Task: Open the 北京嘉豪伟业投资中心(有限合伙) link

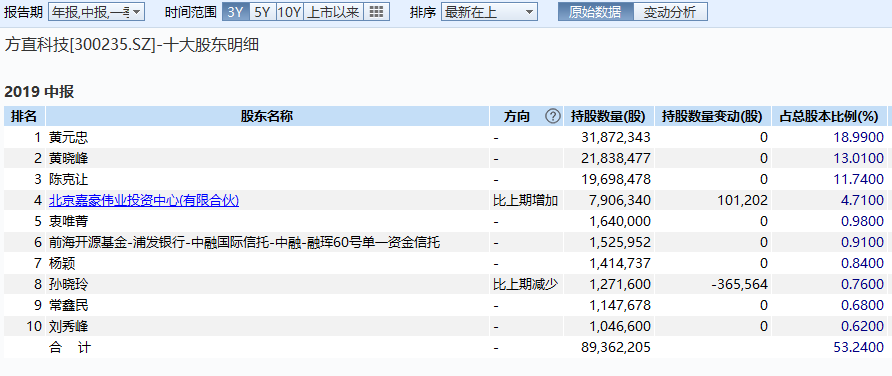Action: [x=144, y=200]
